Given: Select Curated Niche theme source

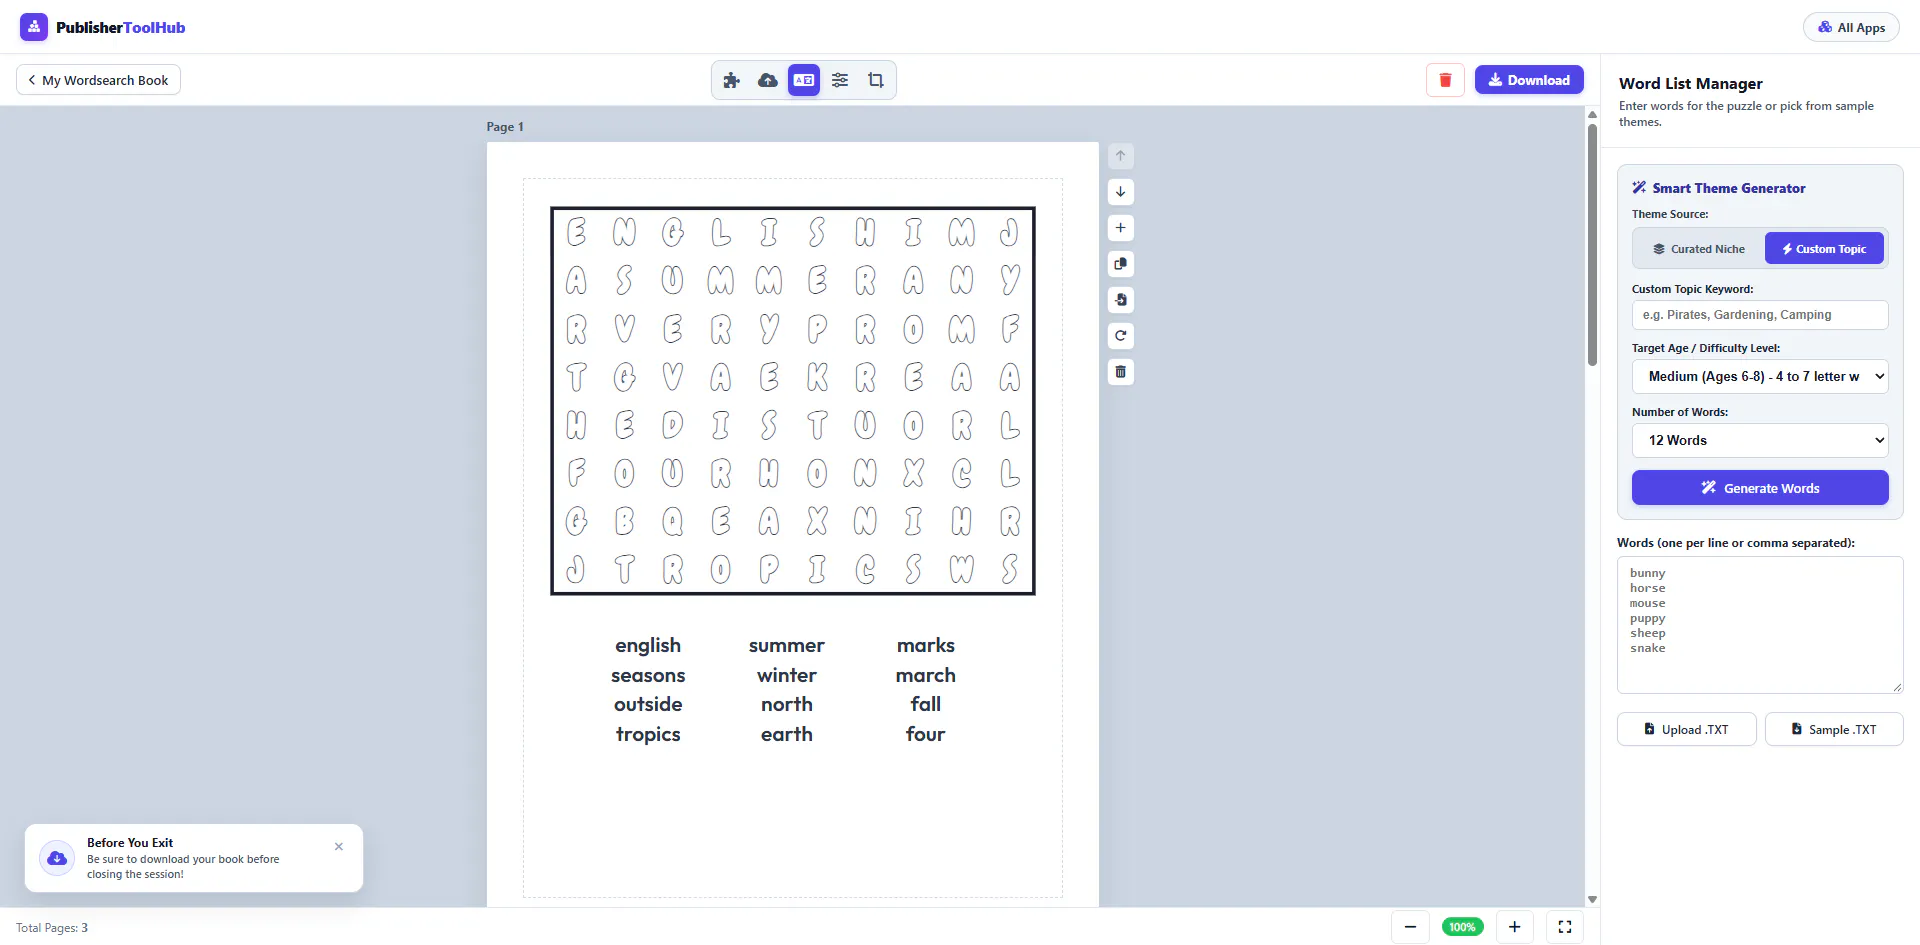Looking at the screenshot, I should tap(1699, 249).
